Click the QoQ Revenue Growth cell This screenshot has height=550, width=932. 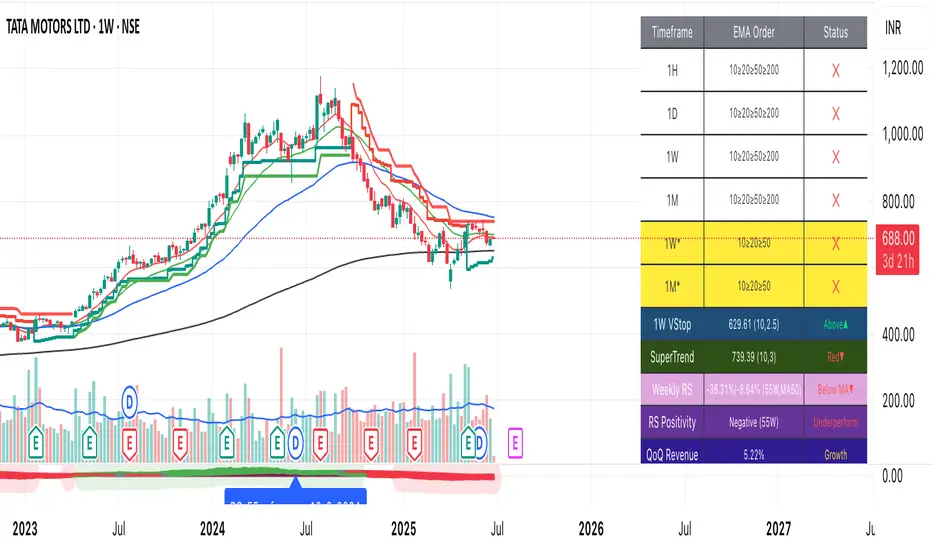click(x=835, y=455)
